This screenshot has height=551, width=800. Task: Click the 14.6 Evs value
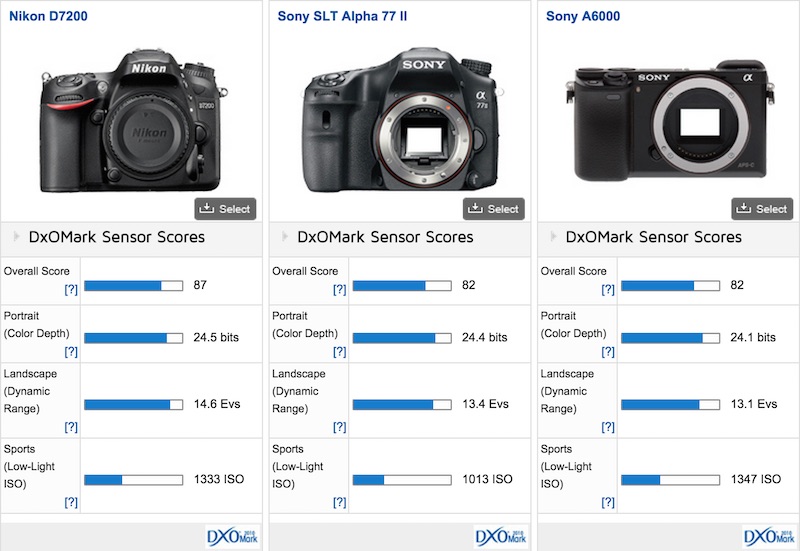[217, 404]
